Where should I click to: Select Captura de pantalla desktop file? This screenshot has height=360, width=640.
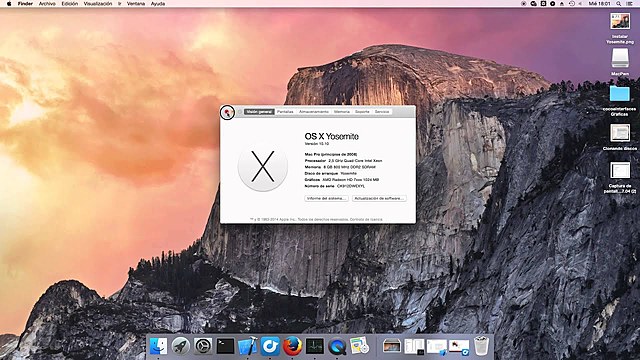pos(620,177)
